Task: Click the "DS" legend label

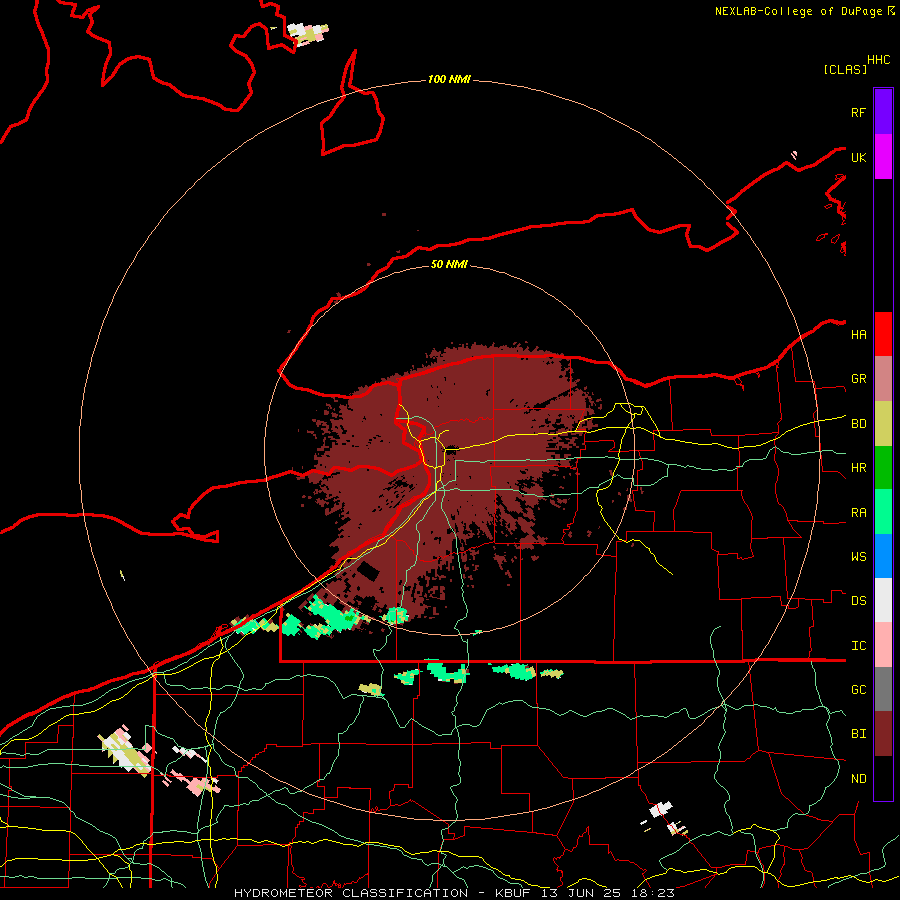Action: pyautogui.click(x=858, y=601)
